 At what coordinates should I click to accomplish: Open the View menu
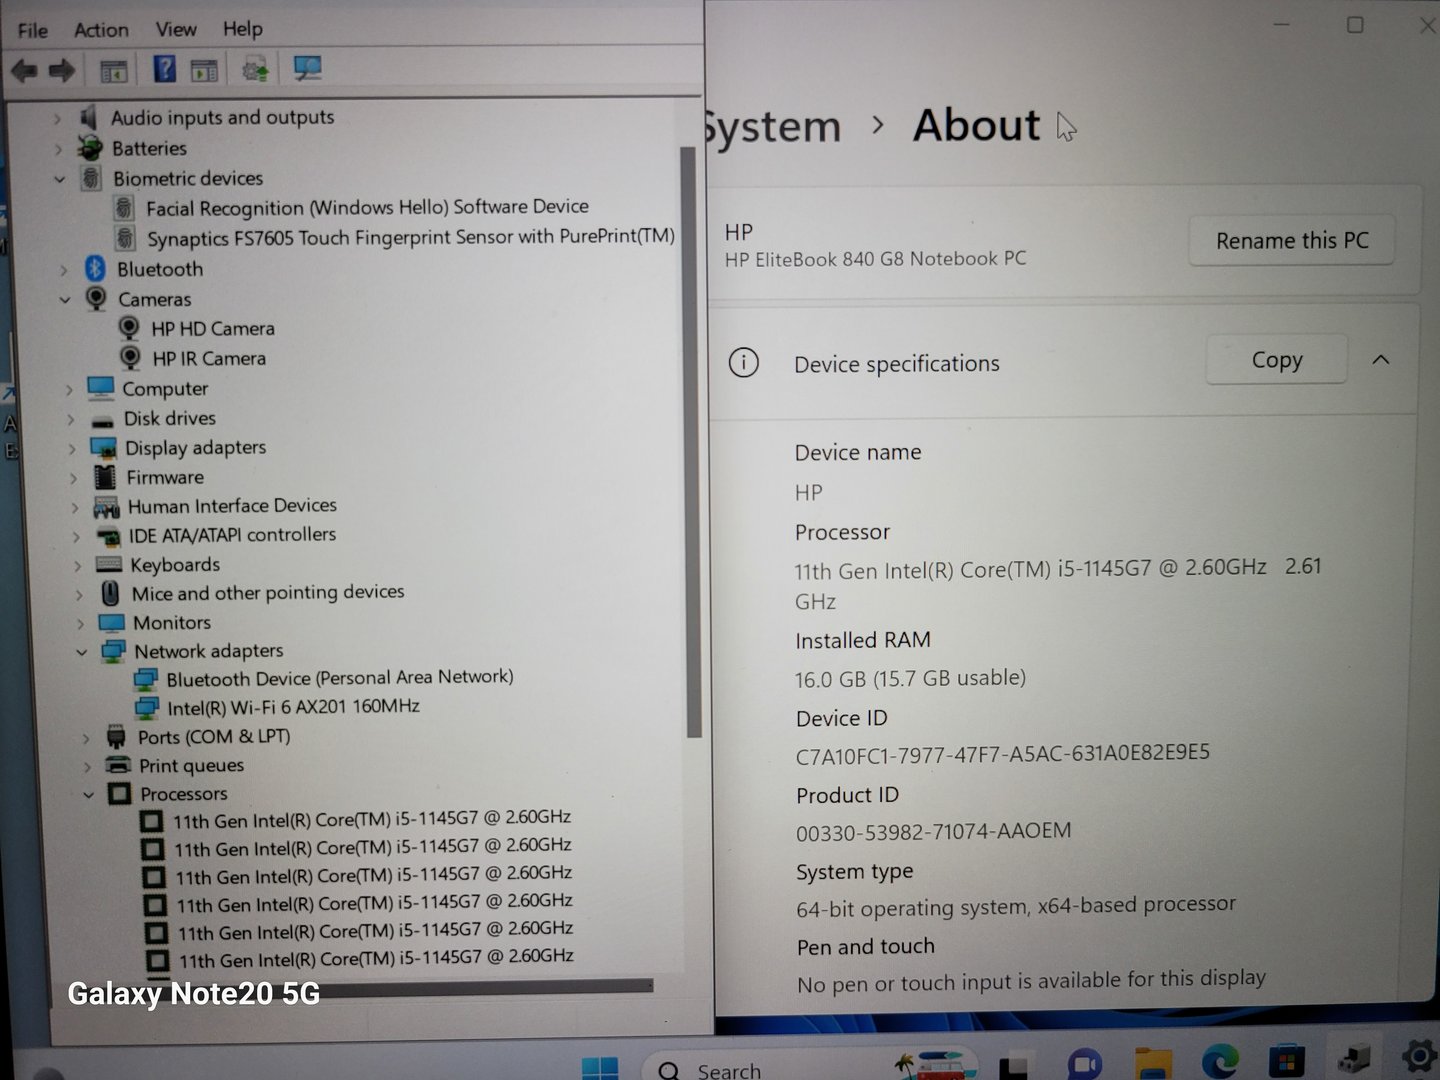[176, 29]
